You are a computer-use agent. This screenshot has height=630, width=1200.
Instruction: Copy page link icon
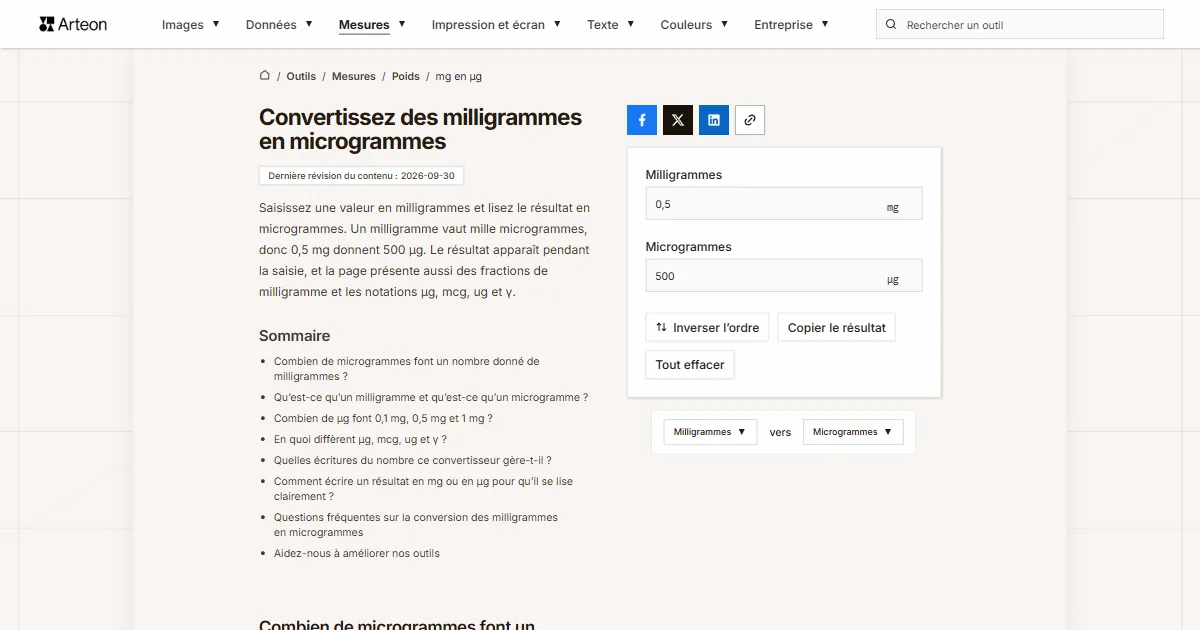click(x=750, y=120)
